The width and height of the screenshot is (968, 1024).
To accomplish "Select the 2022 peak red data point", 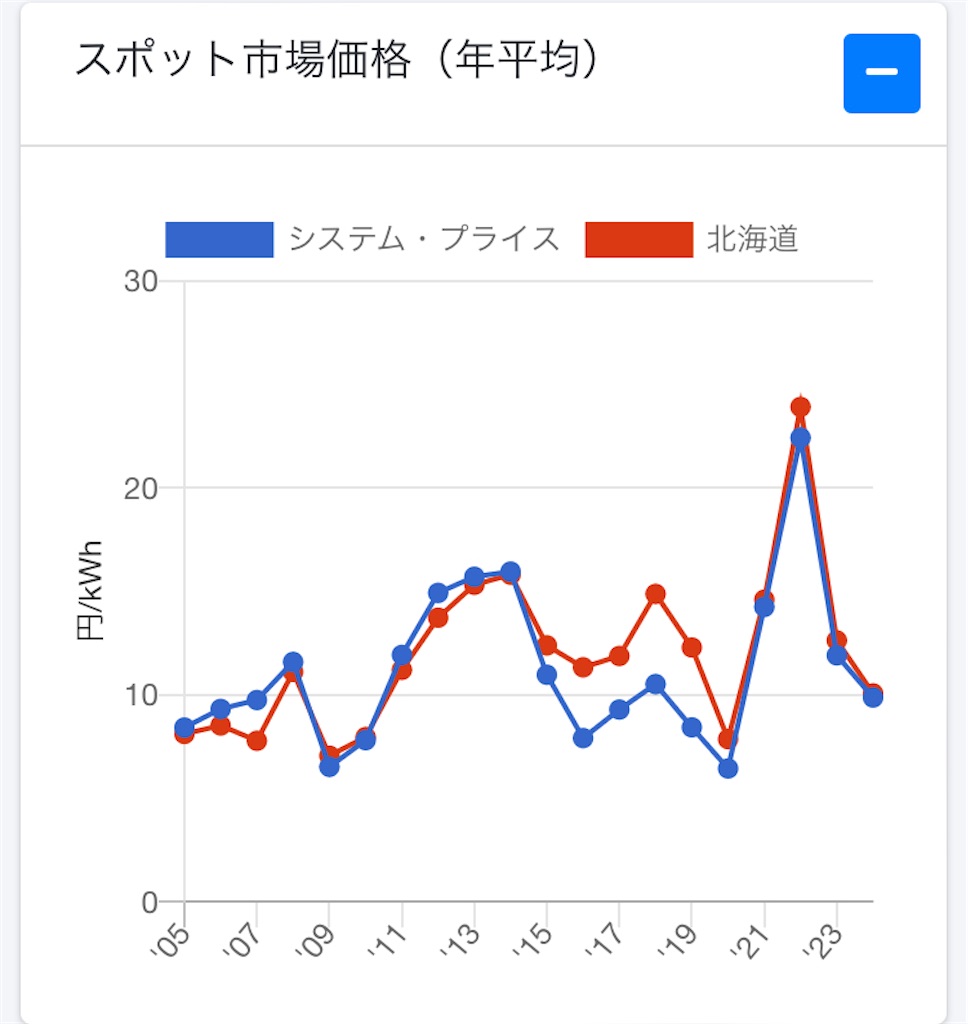I will click(x=799, y=405).
